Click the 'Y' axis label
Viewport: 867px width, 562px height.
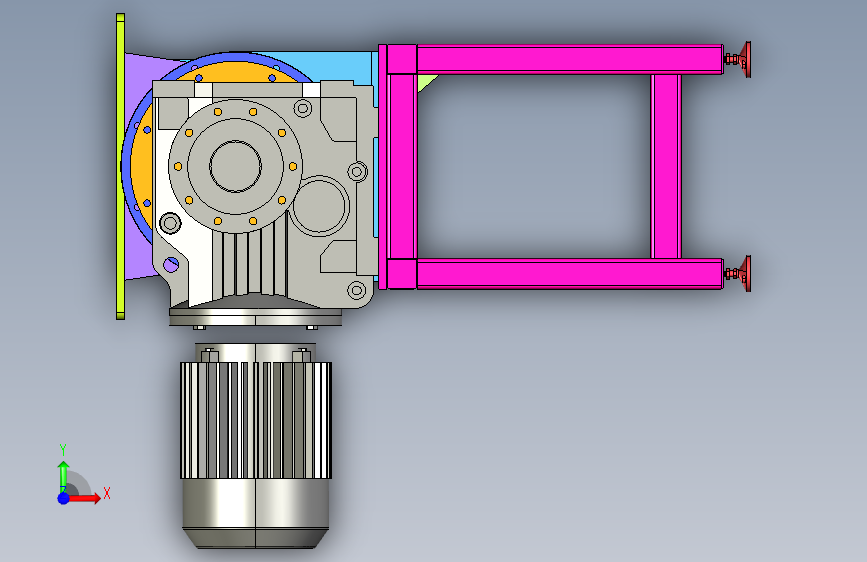(x=63, y=450)
